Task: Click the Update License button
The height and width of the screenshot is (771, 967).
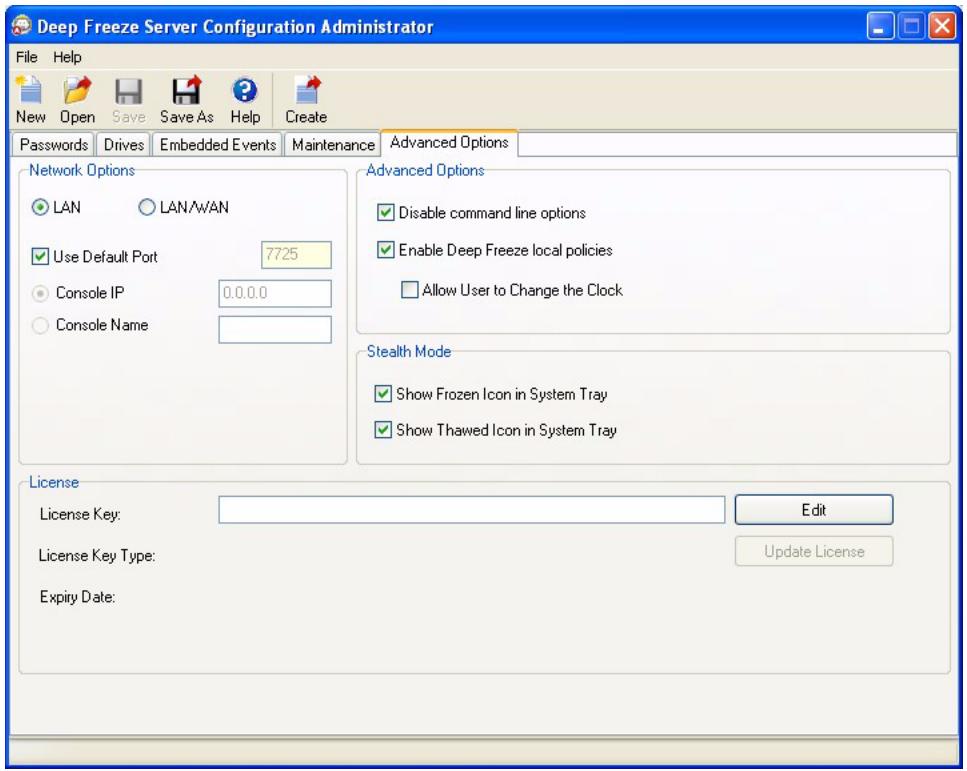Action: click(x=813, y=551)
